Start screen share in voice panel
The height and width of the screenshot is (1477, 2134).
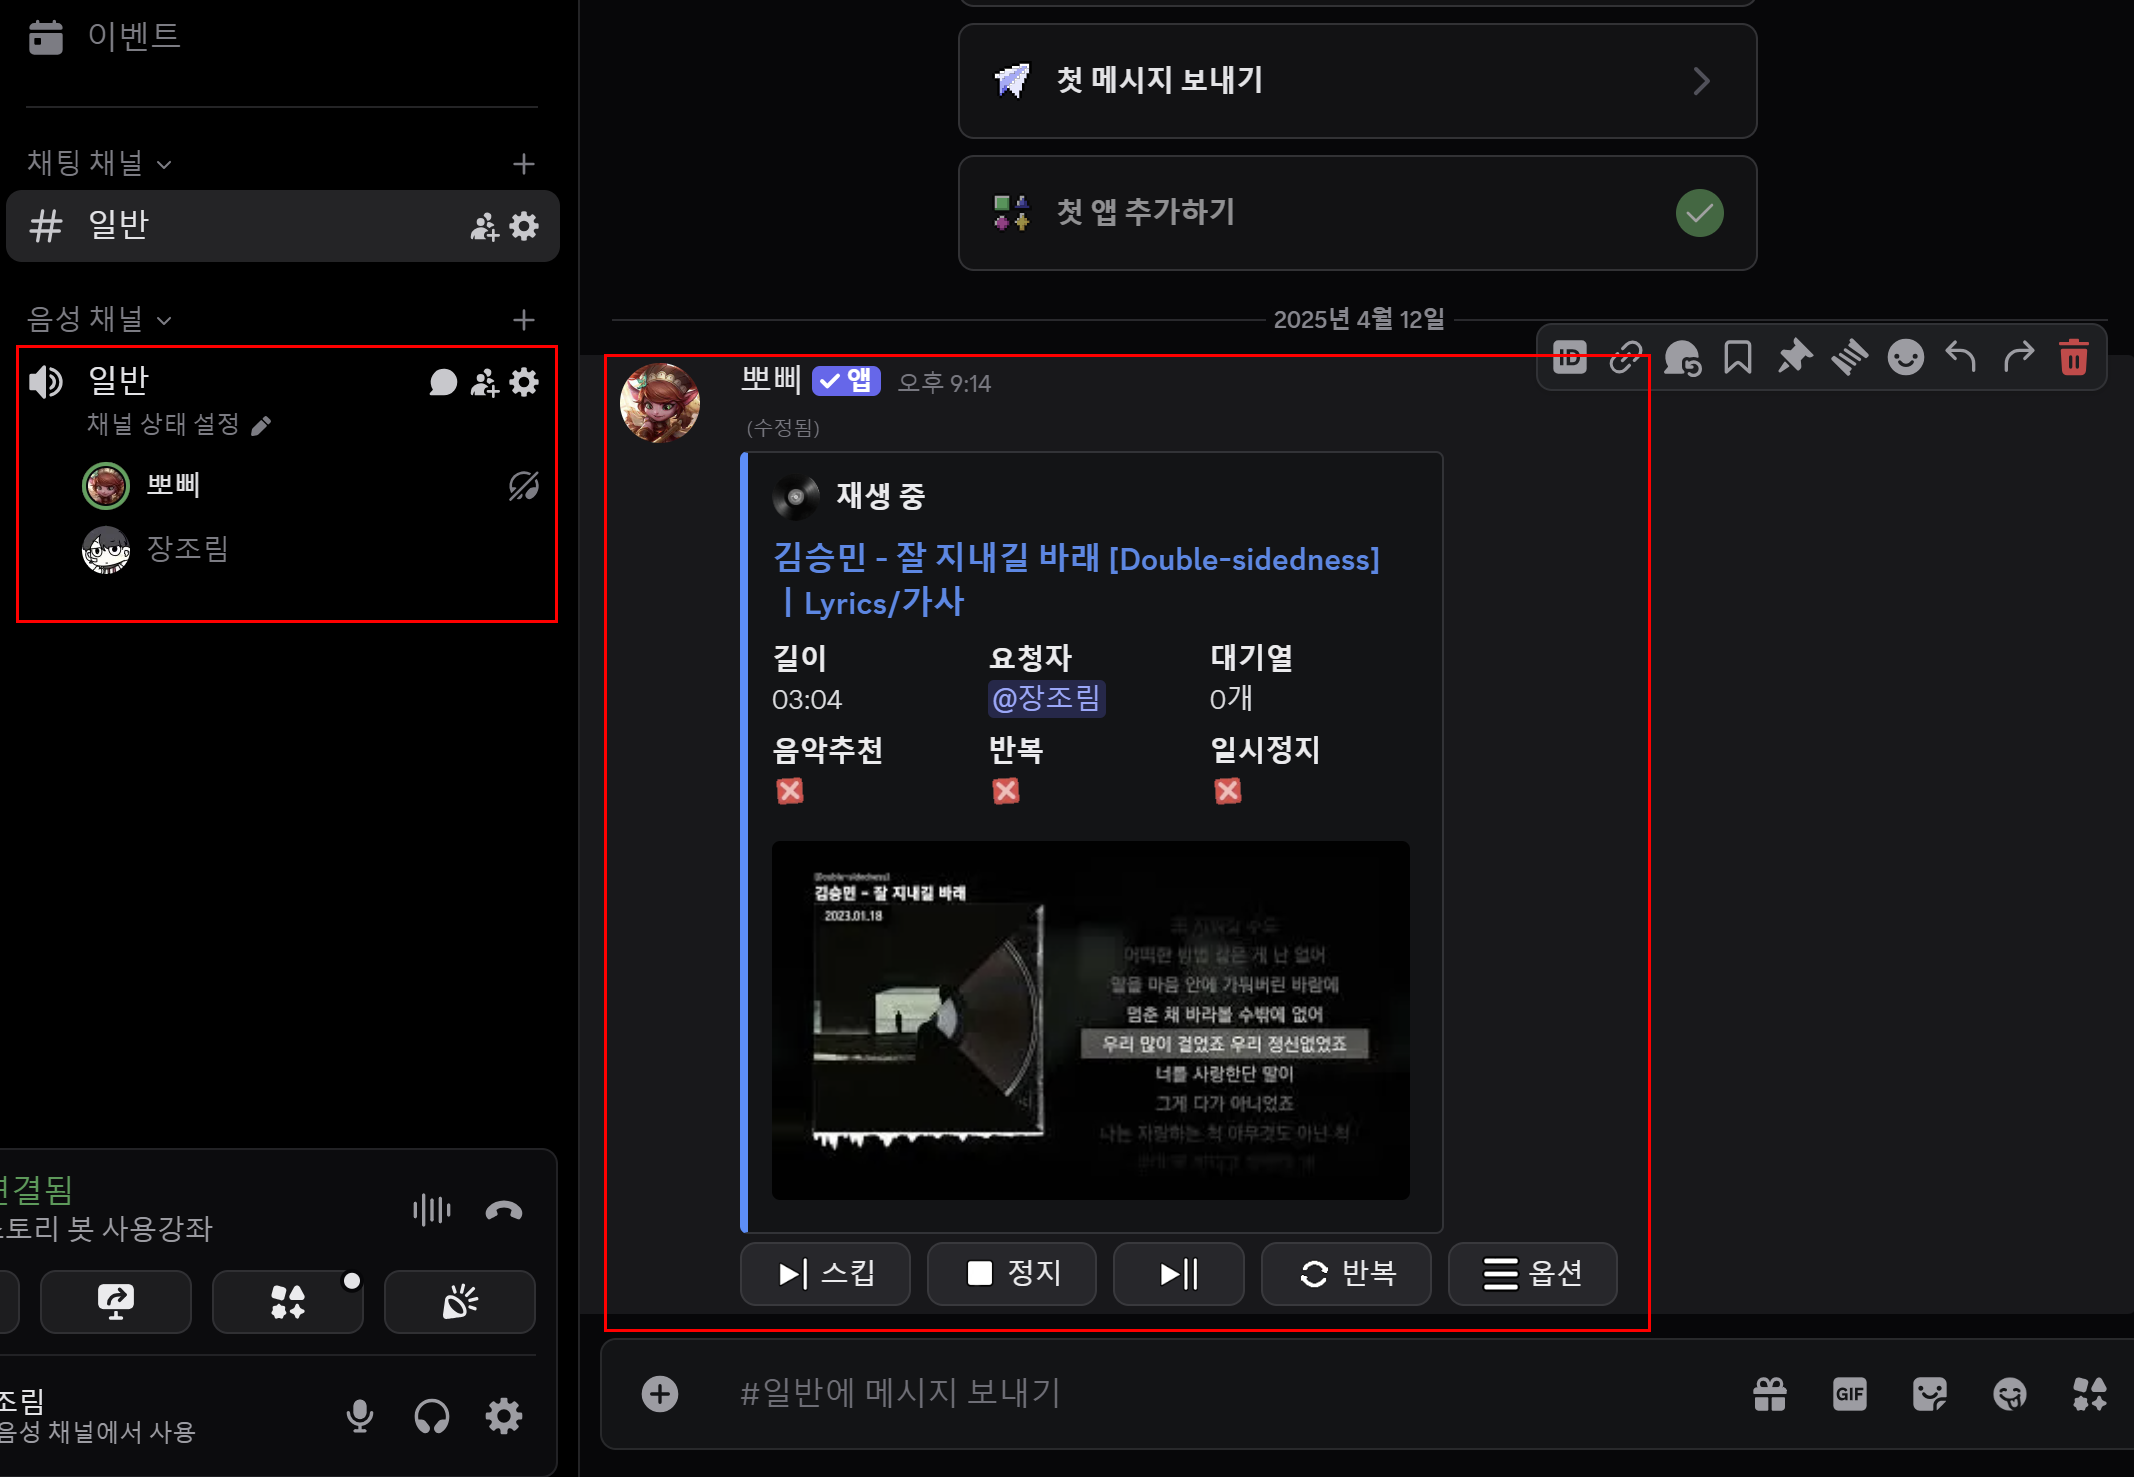[x=115, y=1301]
